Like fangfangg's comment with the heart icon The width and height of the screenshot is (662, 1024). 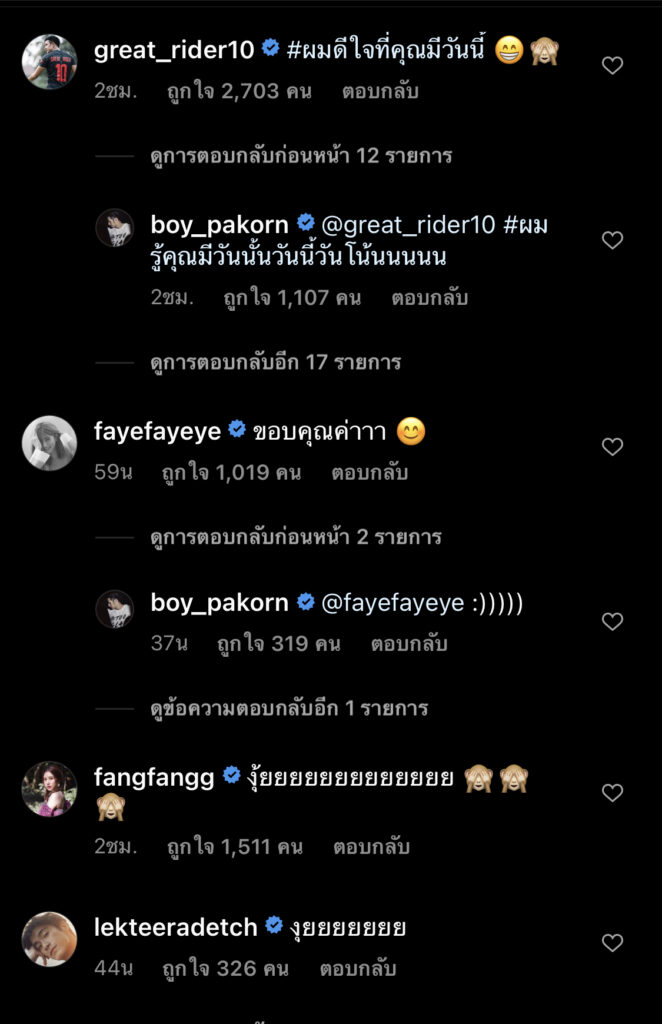[x=612, y=793]
